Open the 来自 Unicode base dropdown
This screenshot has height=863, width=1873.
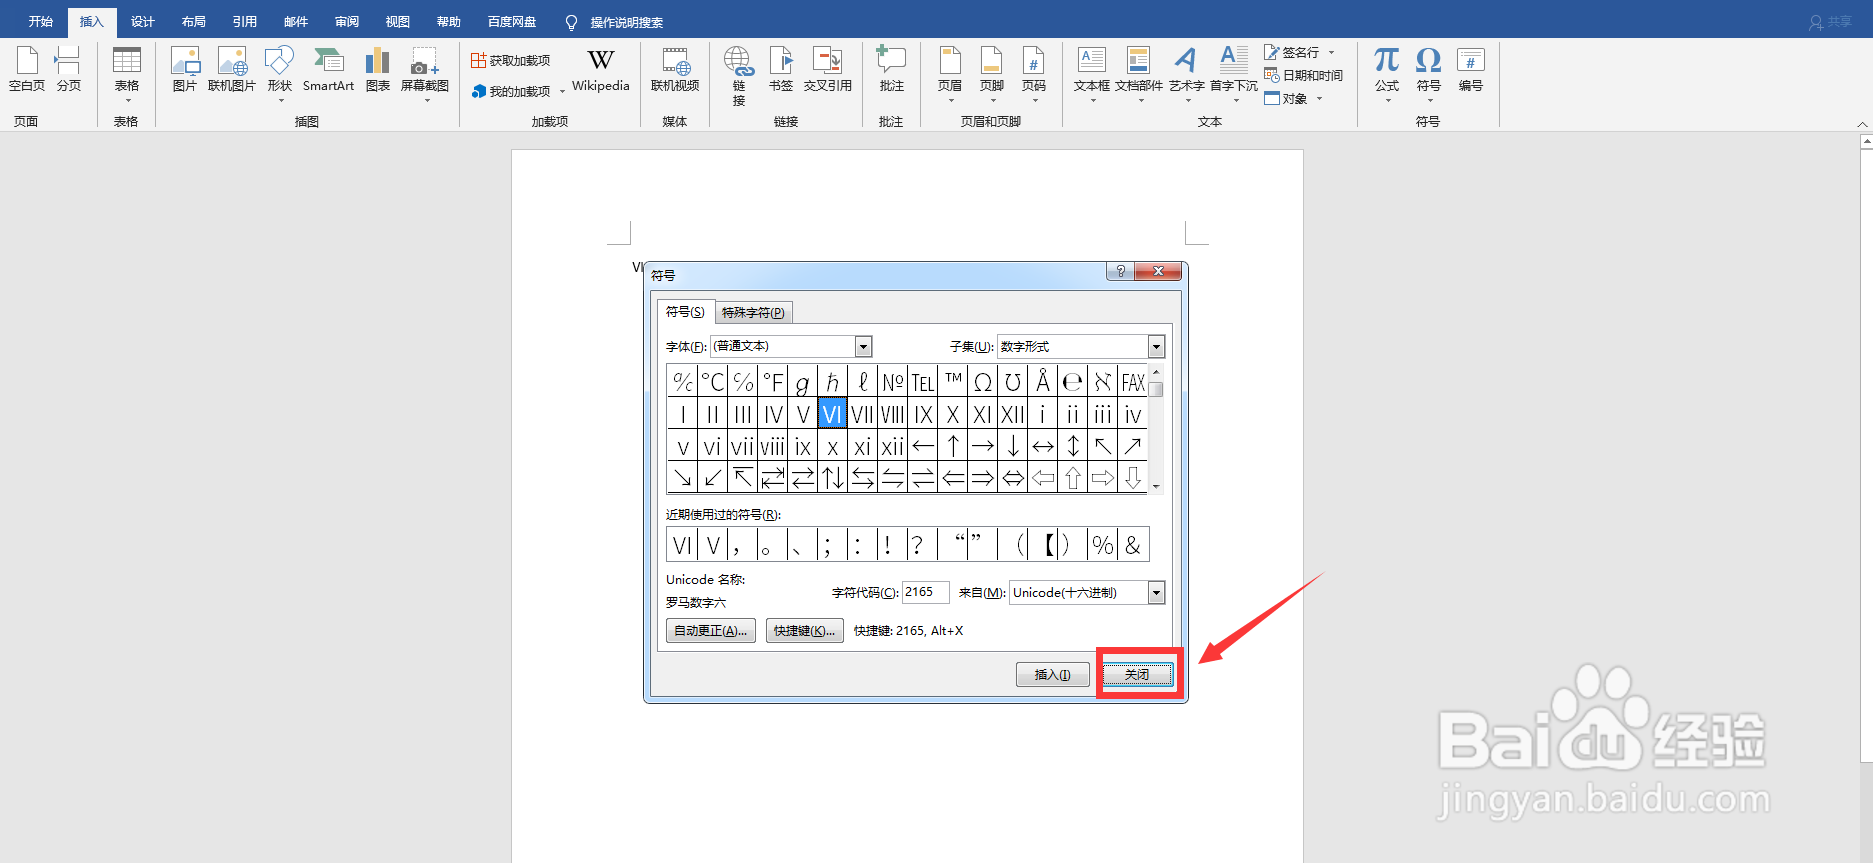[x=1157, y=593]
